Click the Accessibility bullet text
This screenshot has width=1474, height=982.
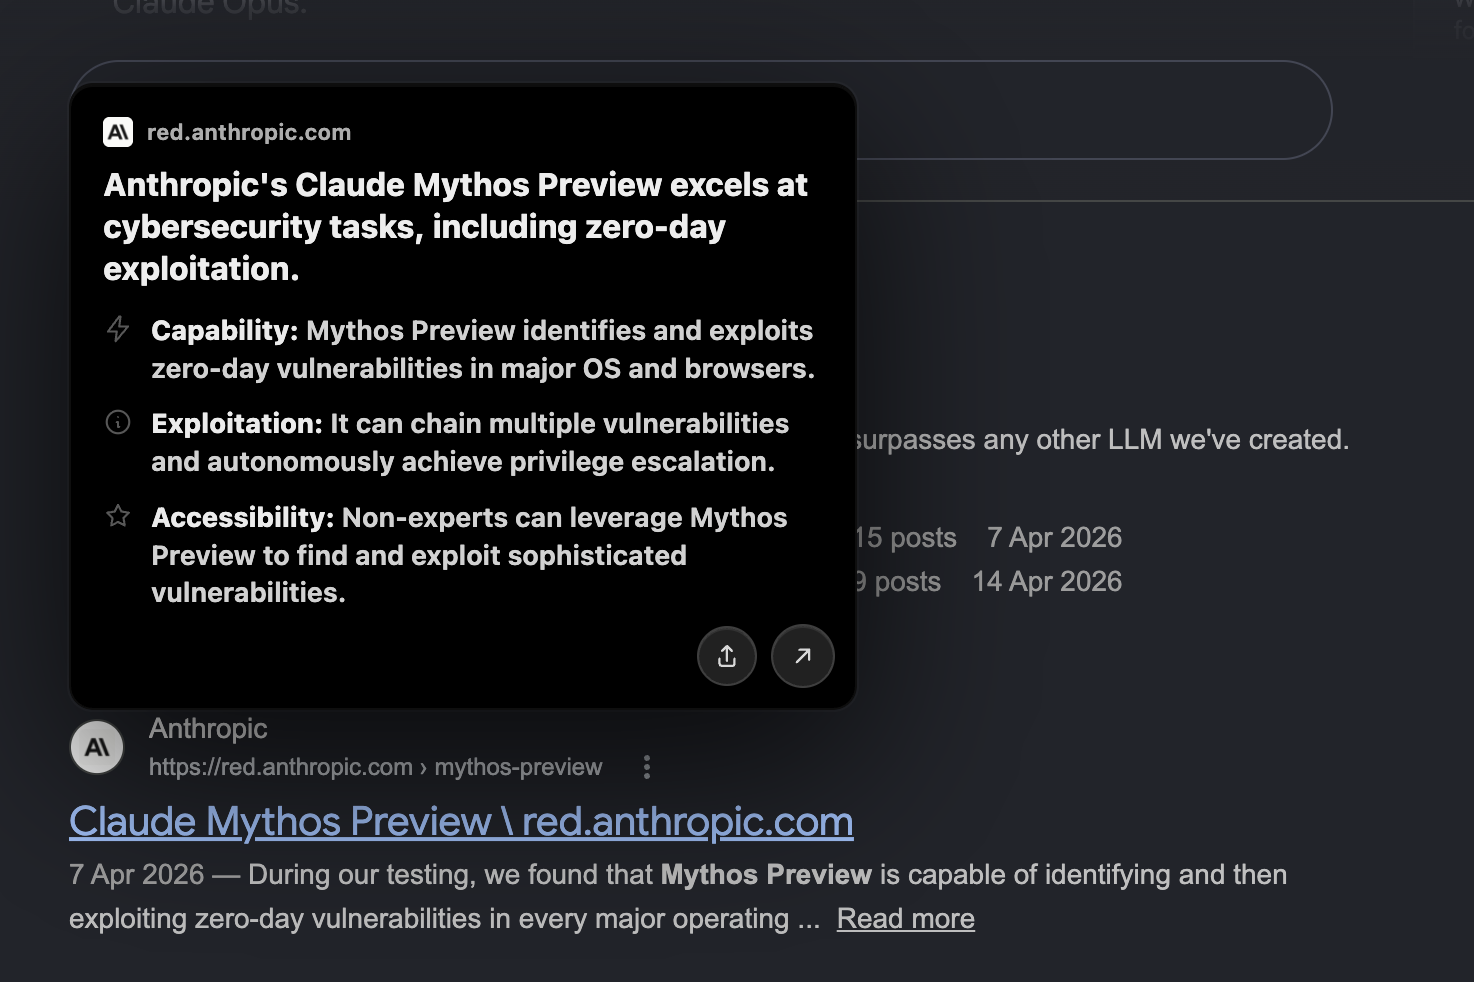[x=469, y=555]
